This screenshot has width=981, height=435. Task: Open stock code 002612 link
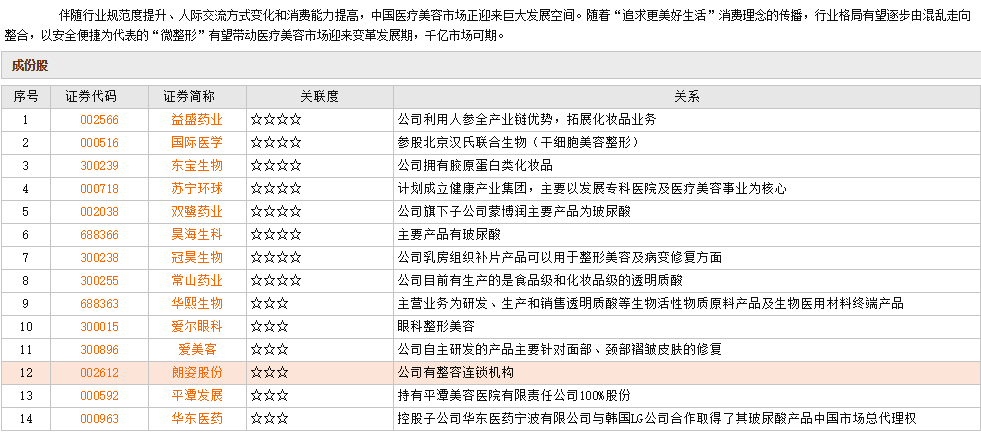(99, 373)
